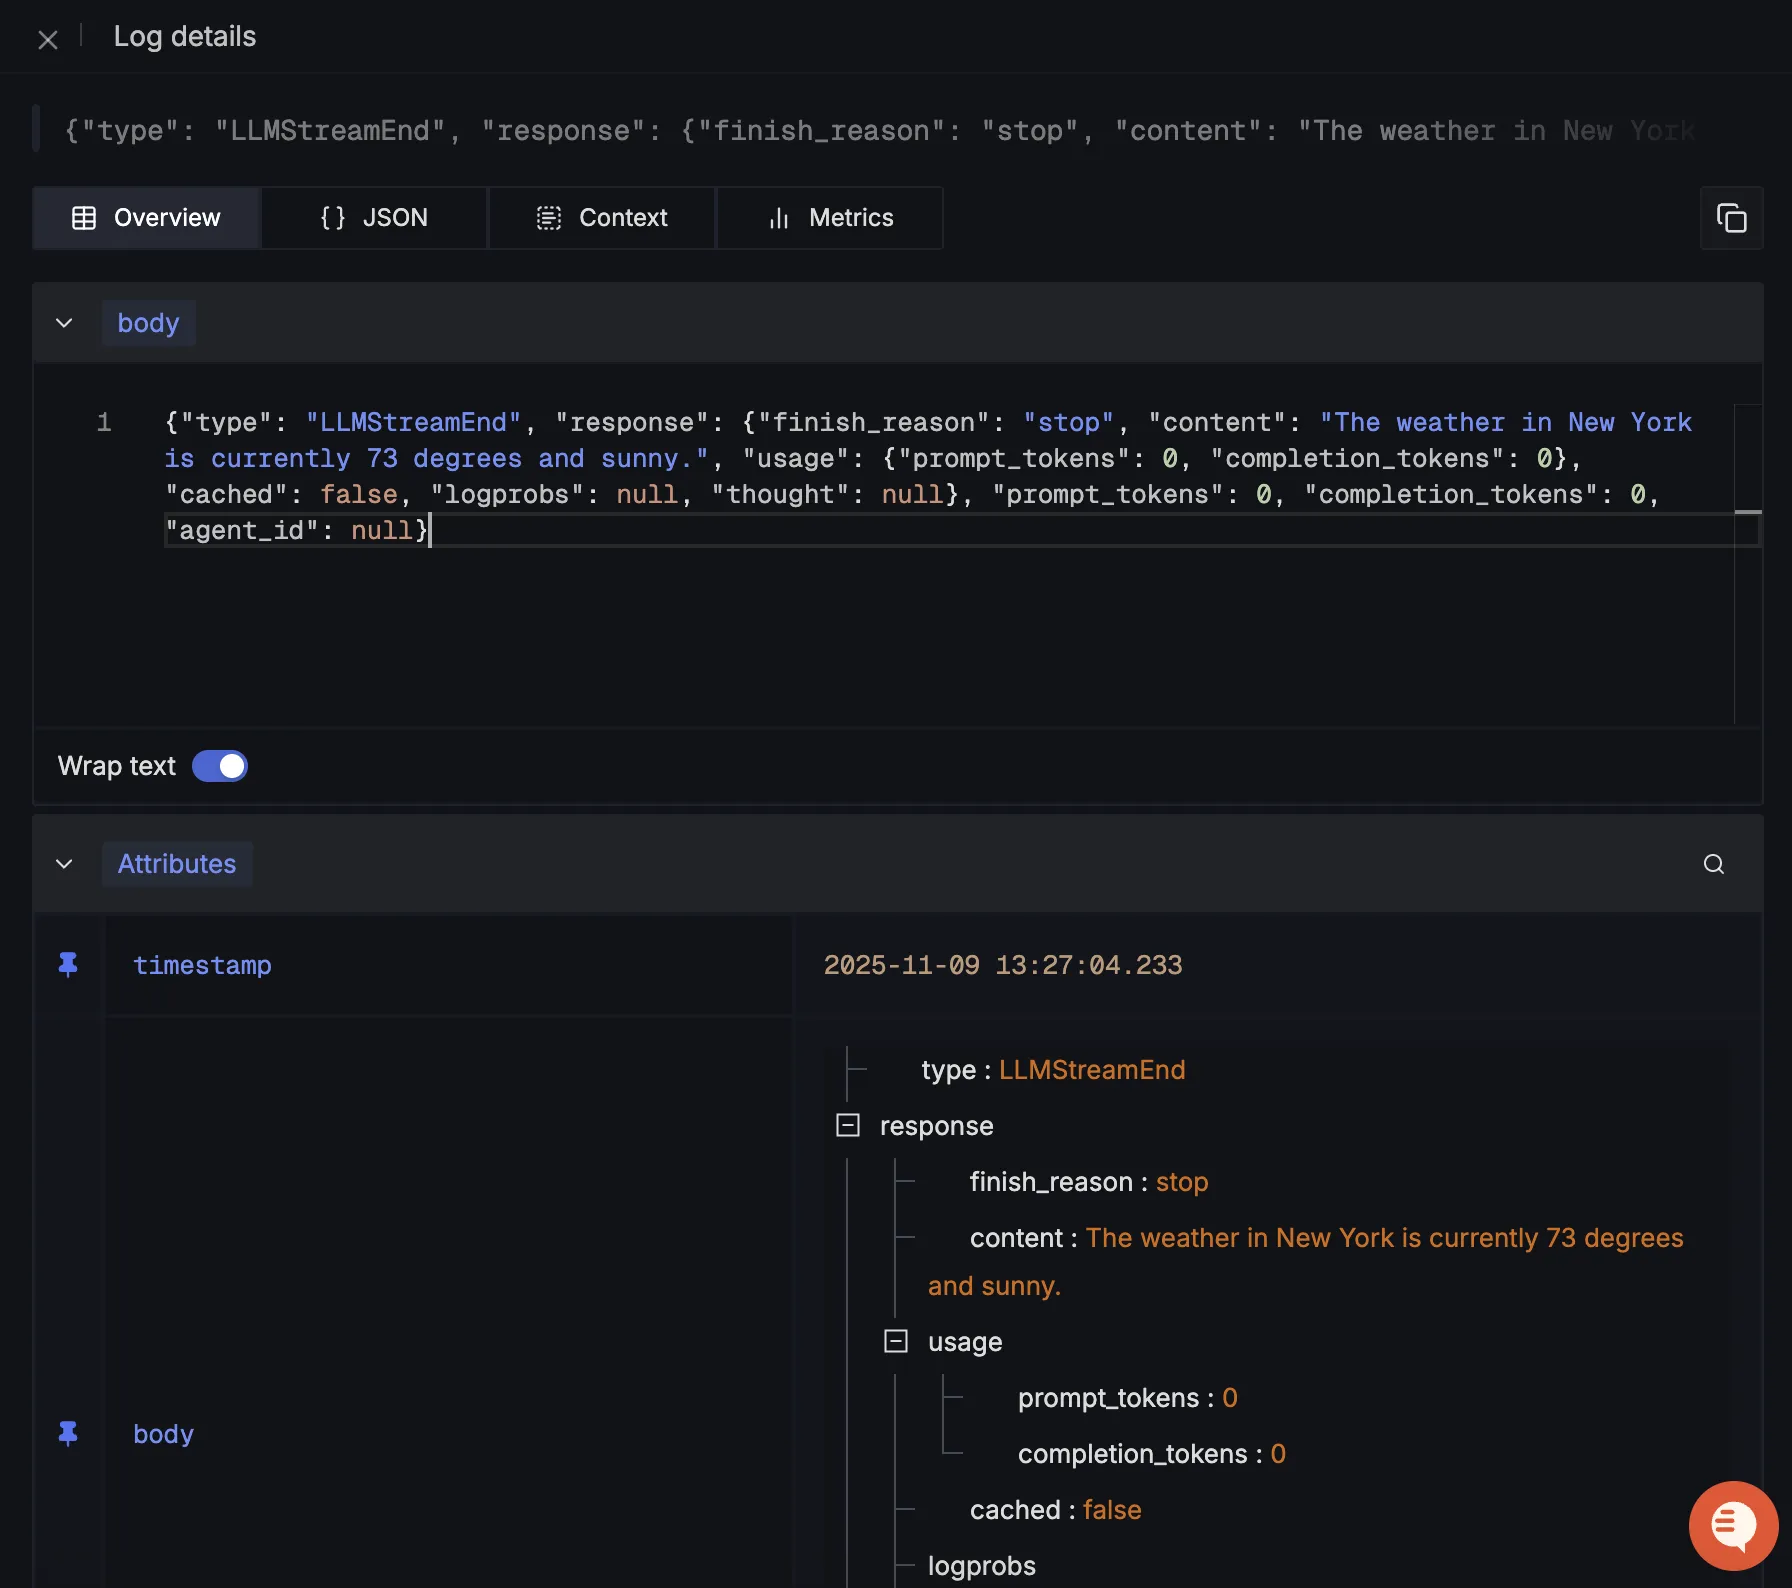This screenshot has width=1792, height=1588.
Task: Open the support chat bubble
Action: 1732,1525
